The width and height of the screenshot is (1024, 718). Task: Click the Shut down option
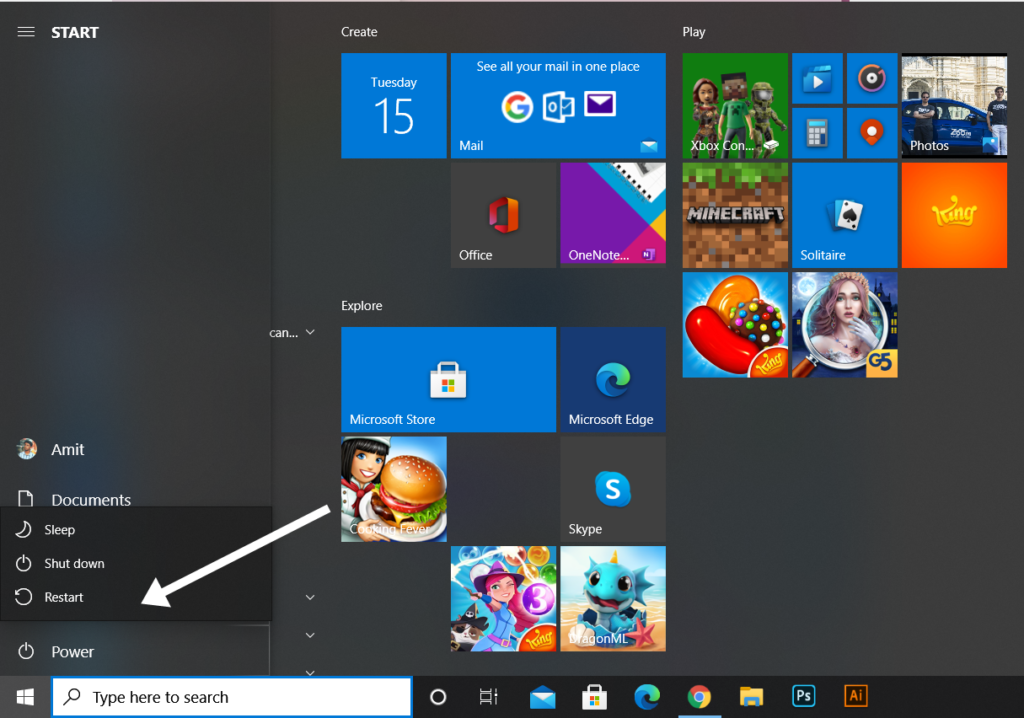(x=72, y=563)
